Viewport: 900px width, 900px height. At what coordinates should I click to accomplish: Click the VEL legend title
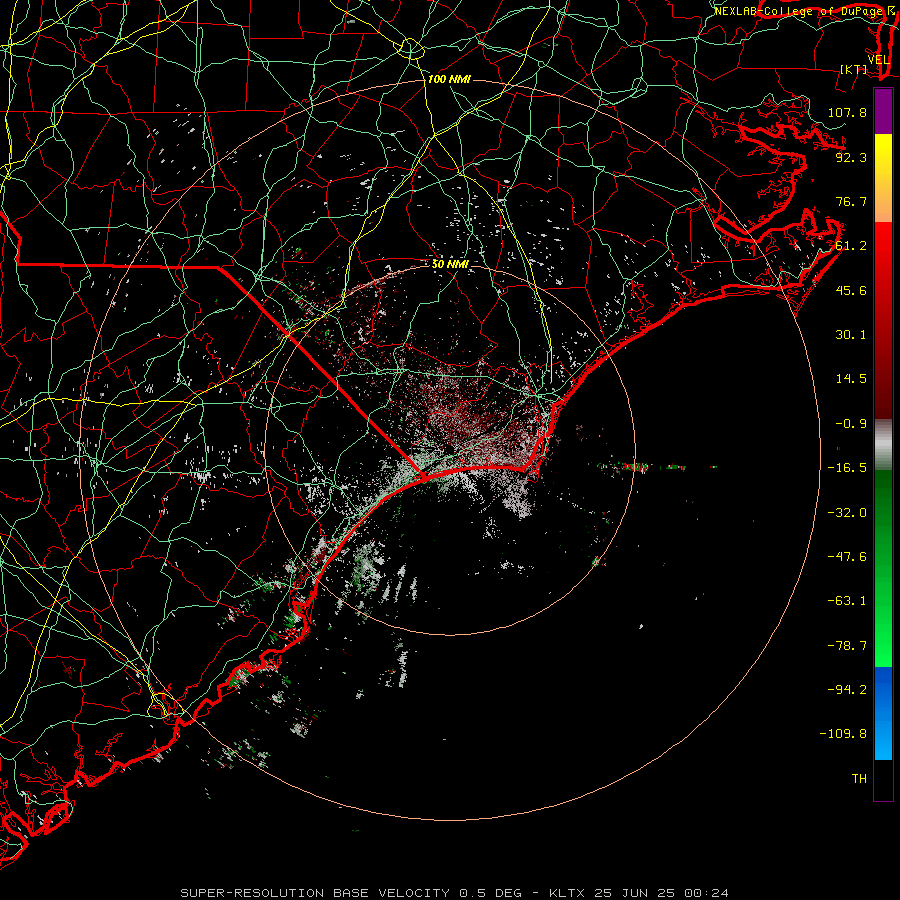point(879,60)
